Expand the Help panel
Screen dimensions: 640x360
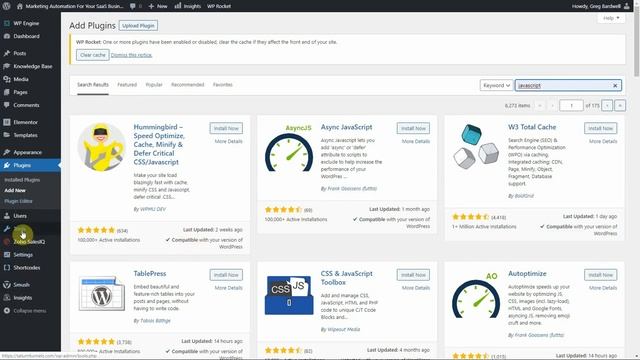611,18
